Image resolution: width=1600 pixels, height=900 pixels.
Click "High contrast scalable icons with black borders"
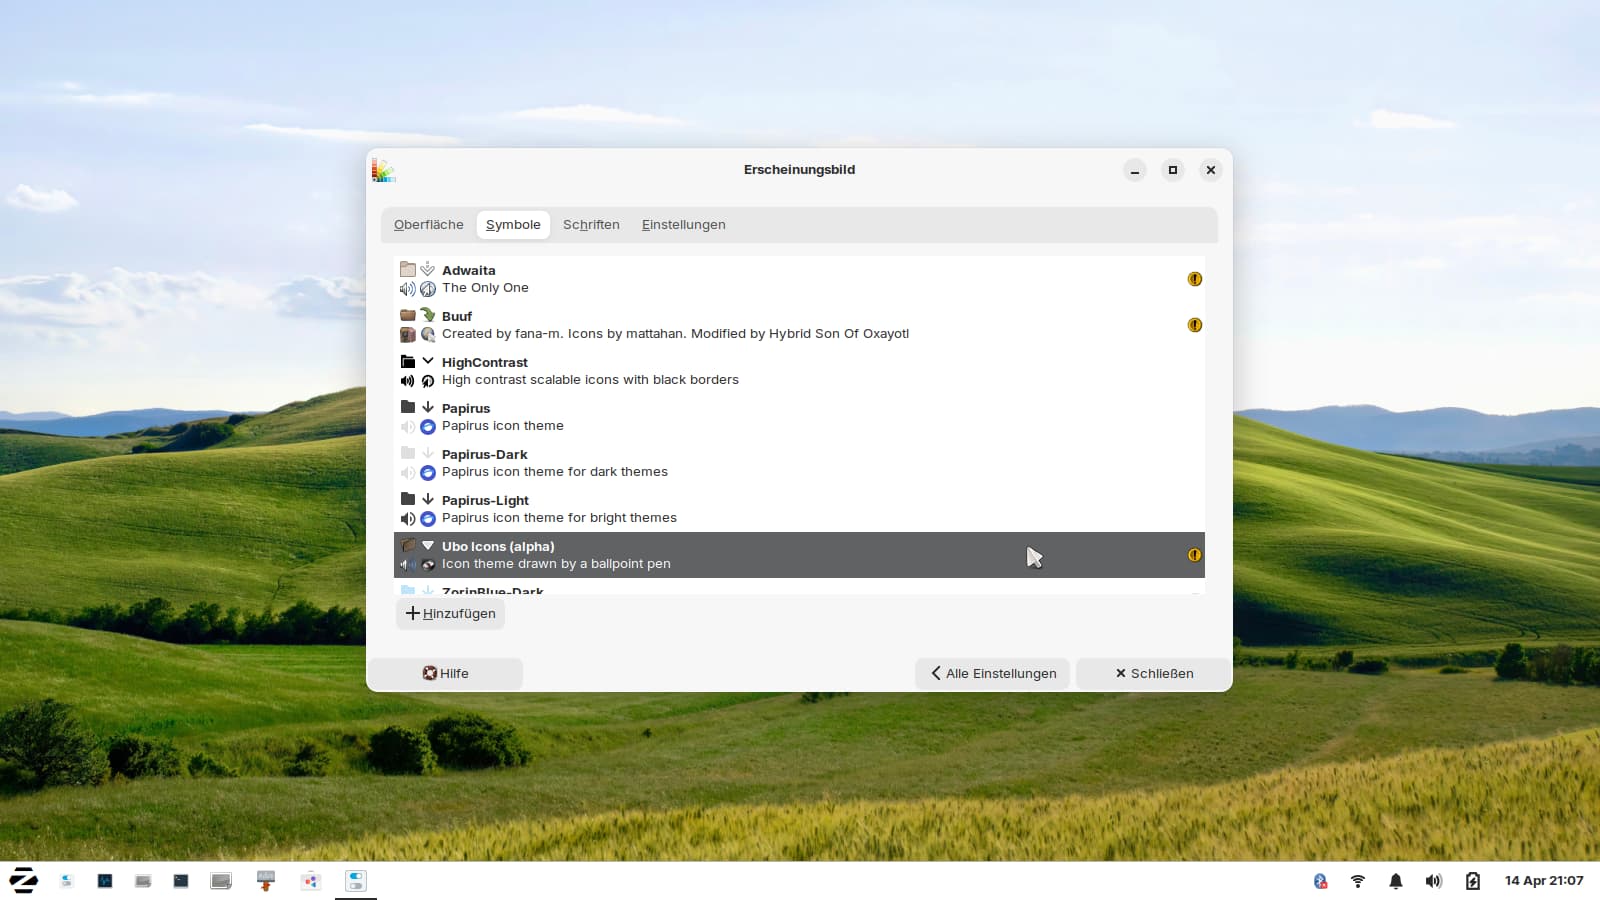[x=590, y=380]
